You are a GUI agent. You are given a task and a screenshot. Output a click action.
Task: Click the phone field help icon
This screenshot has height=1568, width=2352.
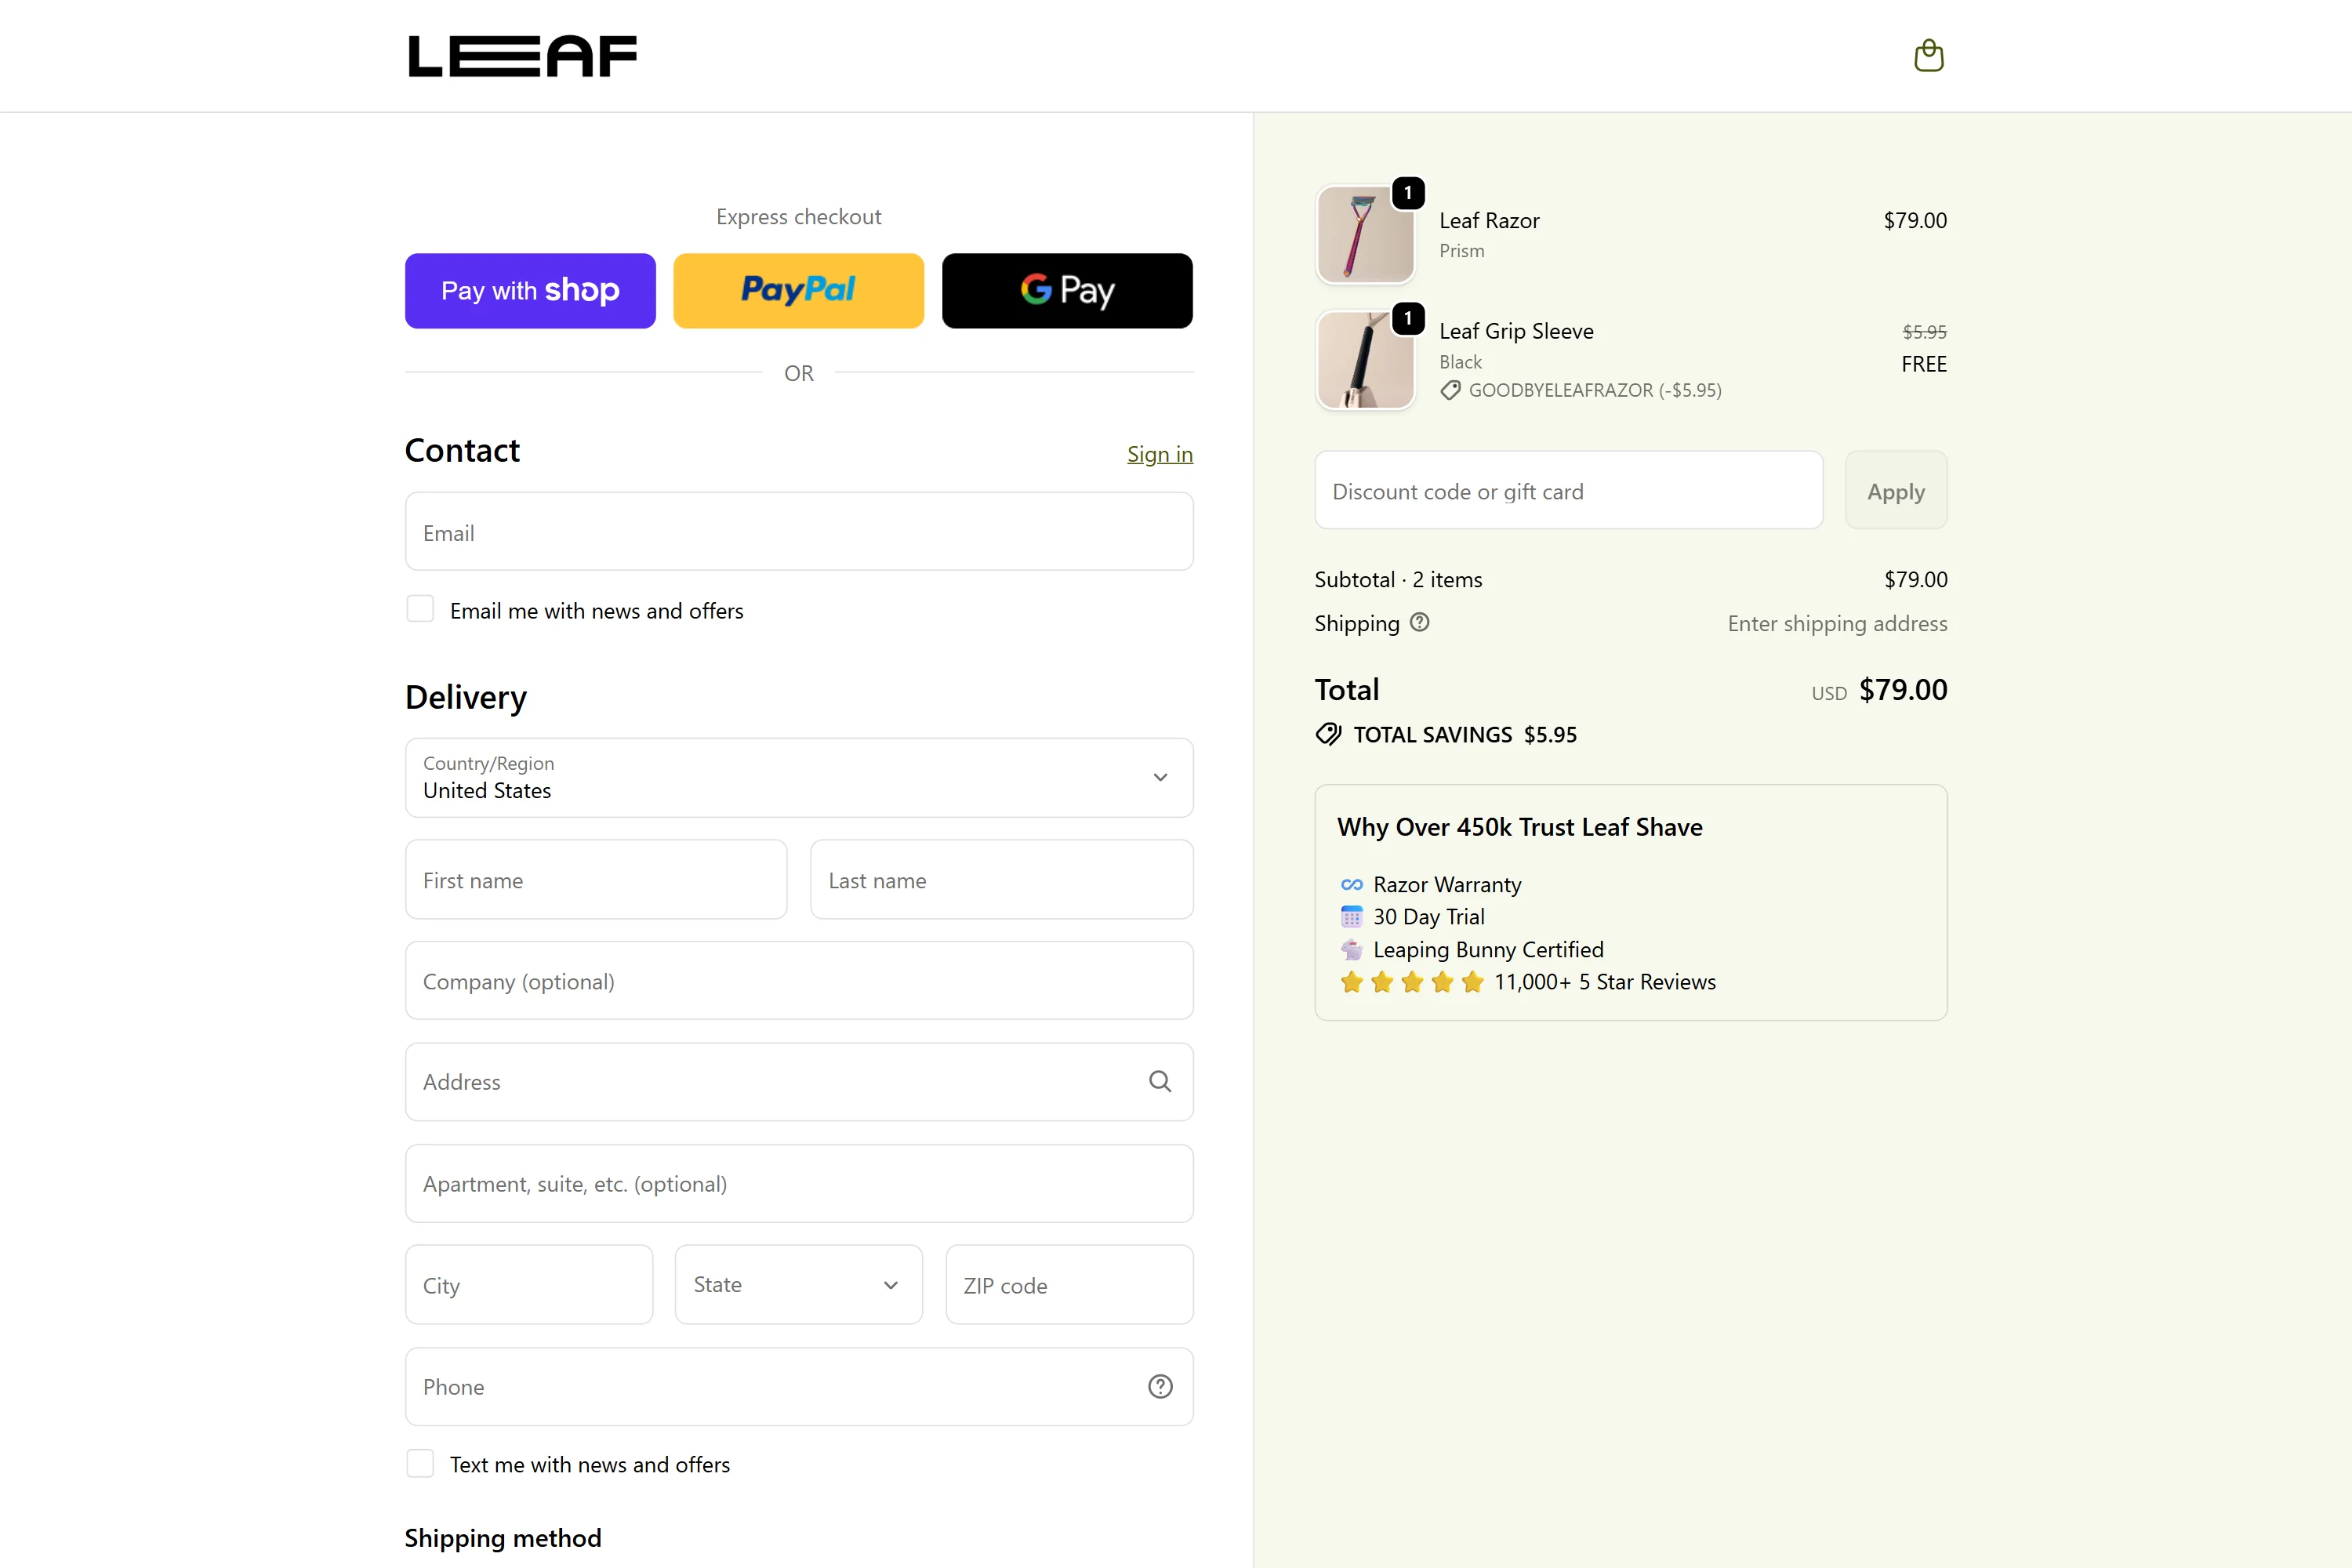coord(1159,1386)
